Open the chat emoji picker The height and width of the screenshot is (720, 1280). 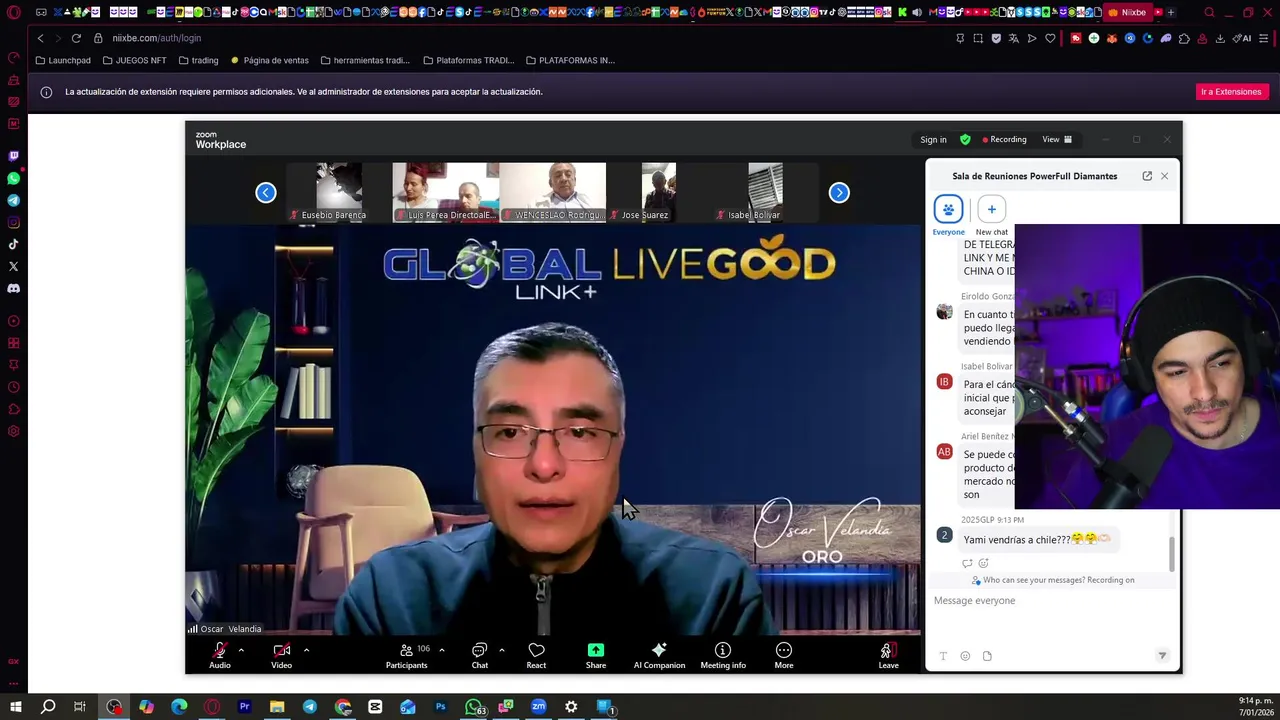[965, 656]
